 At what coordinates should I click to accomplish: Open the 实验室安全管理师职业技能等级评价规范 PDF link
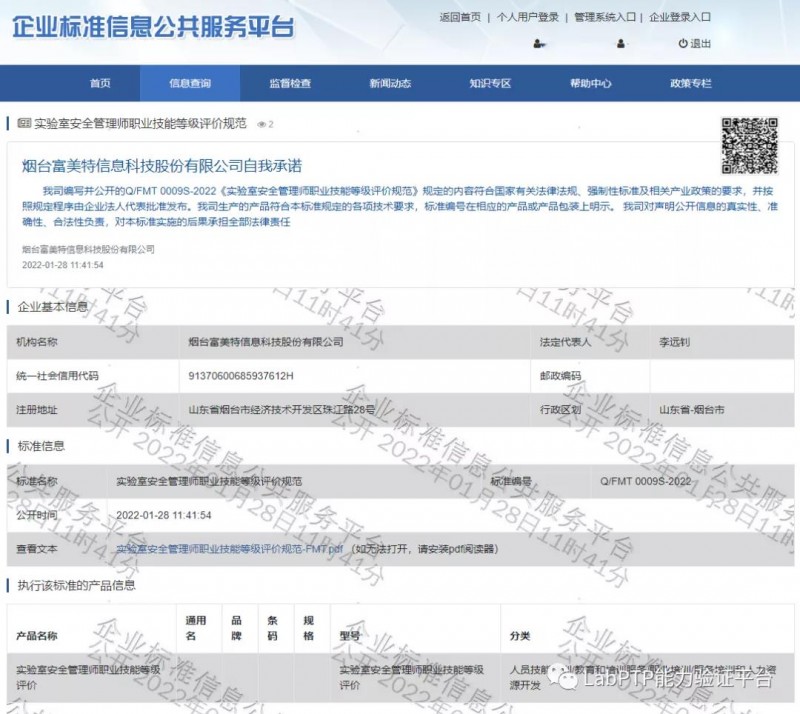230,549
